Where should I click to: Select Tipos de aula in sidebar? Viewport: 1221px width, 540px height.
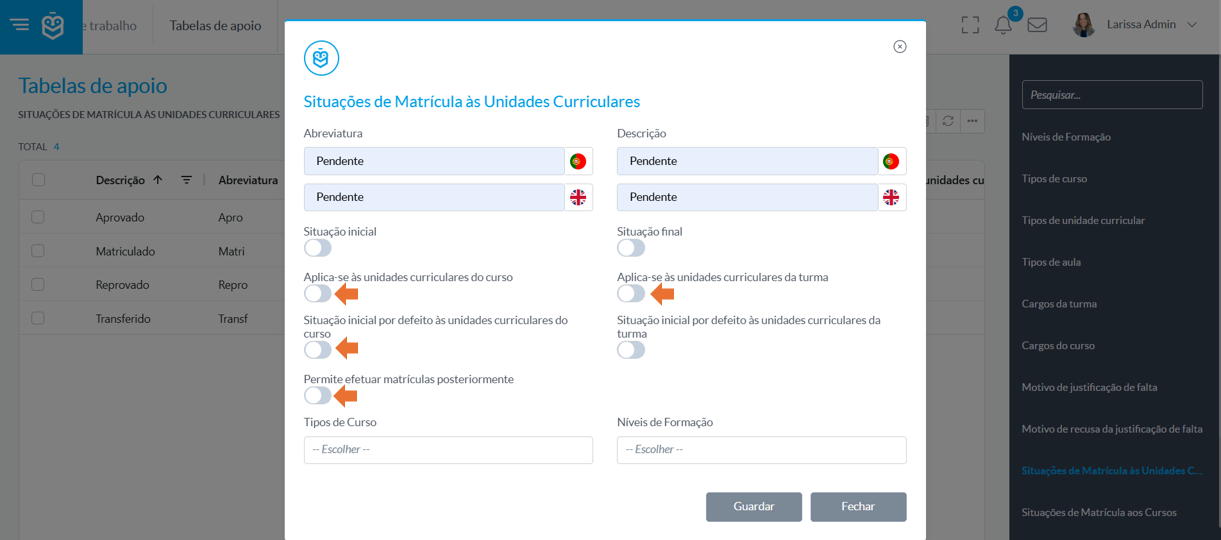1051,262
